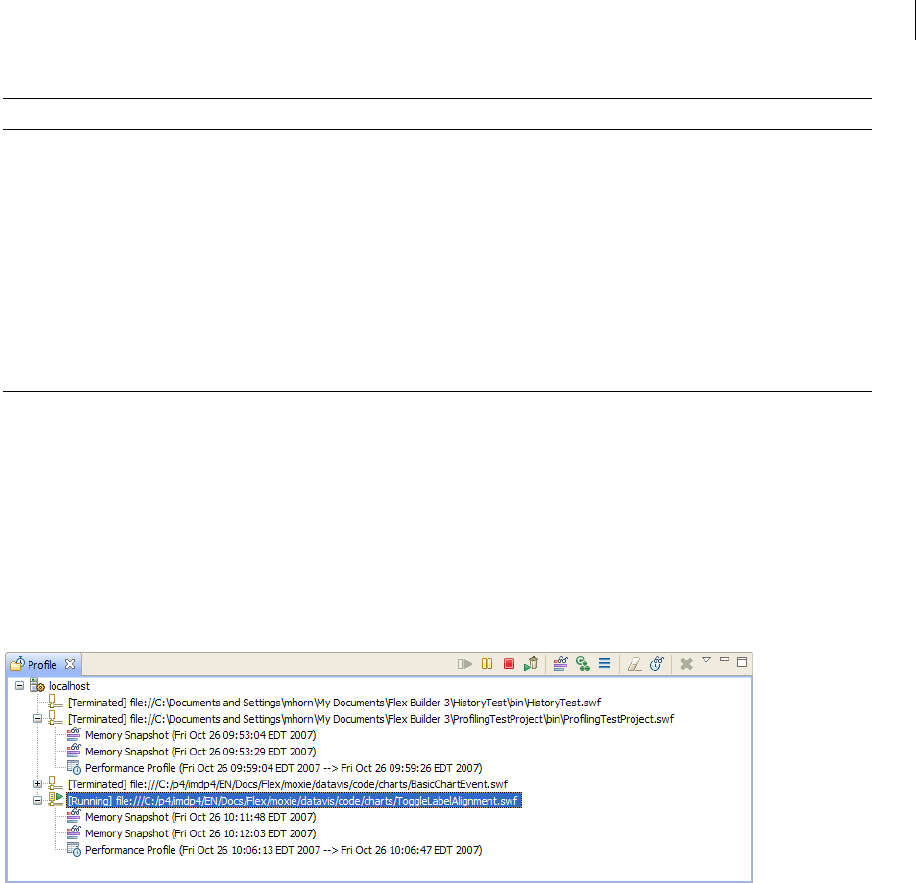Collapse the localhost tree node
Image resolution: width=916 pixels, height=883 pixels.
pos(19,686)
